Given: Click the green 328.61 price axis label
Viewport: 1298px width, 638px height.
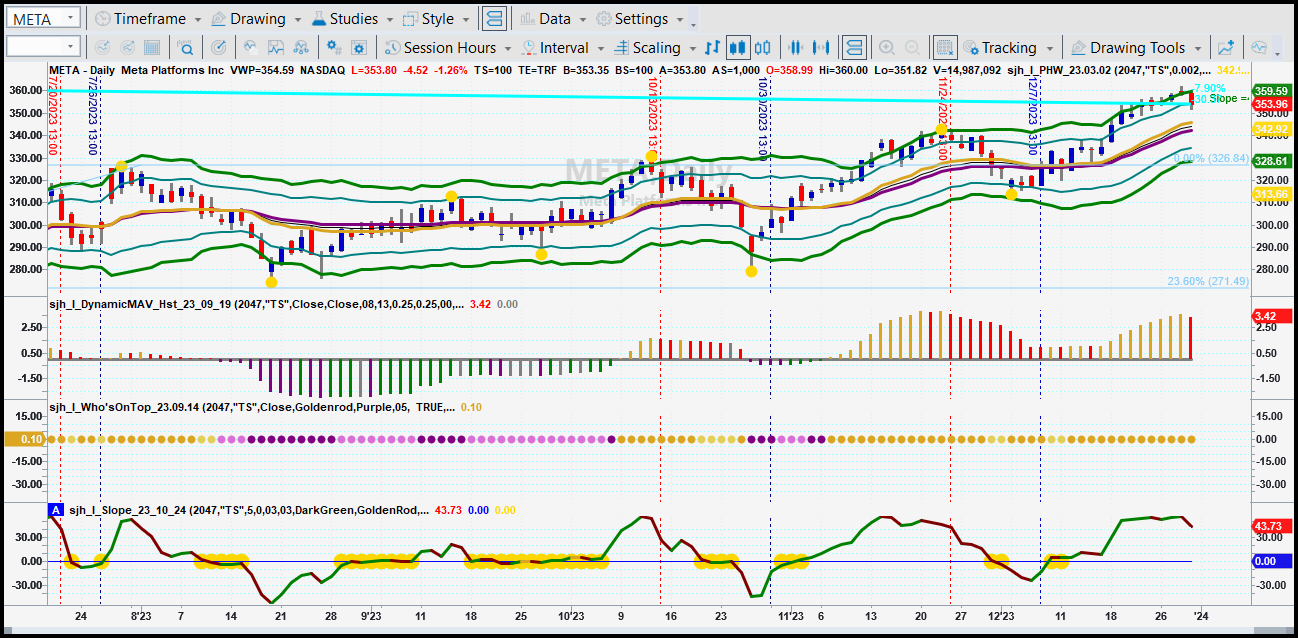Looking at the screenshot, I should pyautogui.click(x=1270, y=161).
